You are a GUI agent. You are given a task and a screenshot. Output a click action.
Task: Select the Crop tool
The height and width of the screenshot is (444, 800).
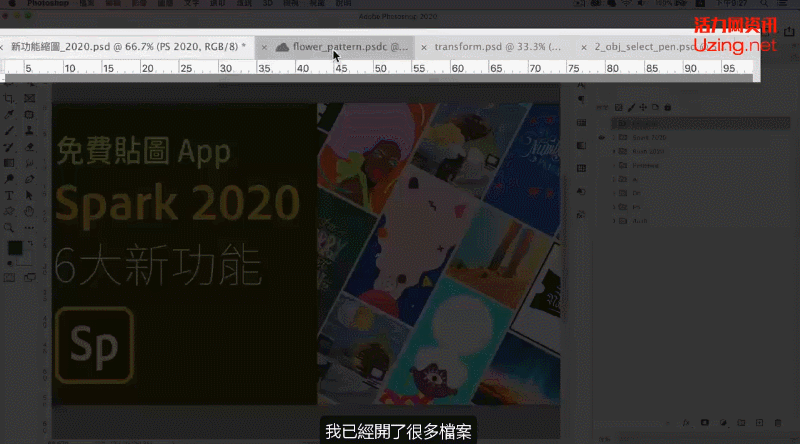tap(9, 98)
